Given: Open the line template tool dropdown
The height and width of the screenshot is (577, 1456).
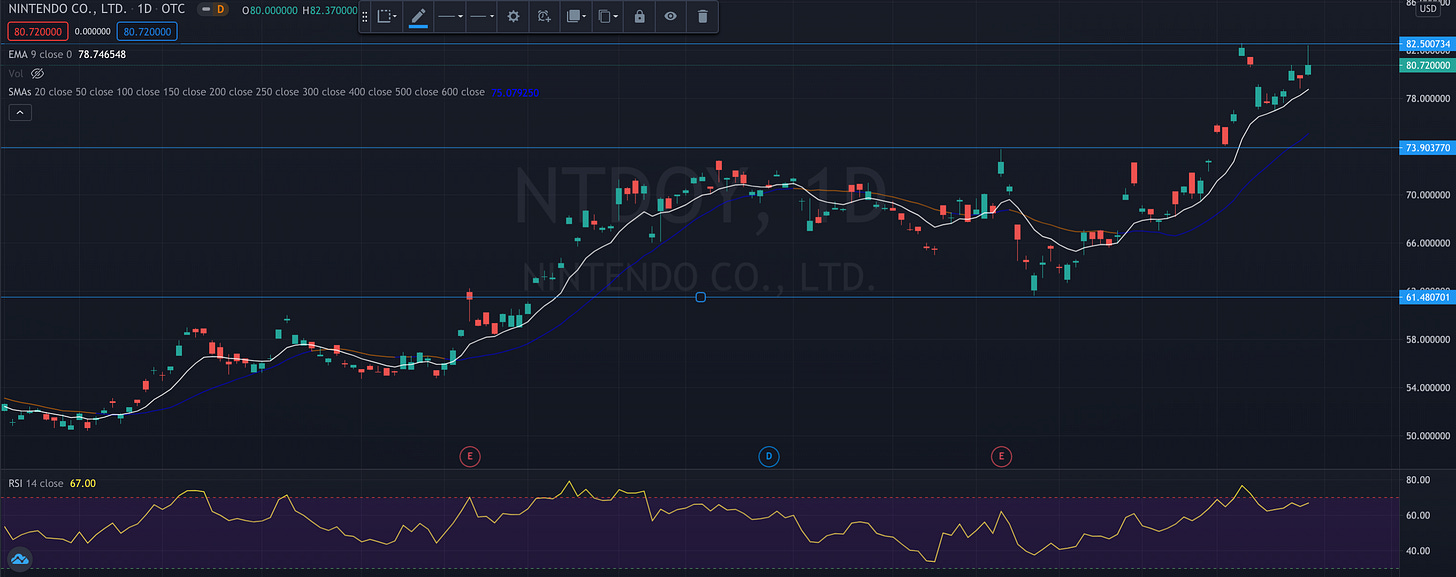Looking at the screenshot, I should coord(387,17).
